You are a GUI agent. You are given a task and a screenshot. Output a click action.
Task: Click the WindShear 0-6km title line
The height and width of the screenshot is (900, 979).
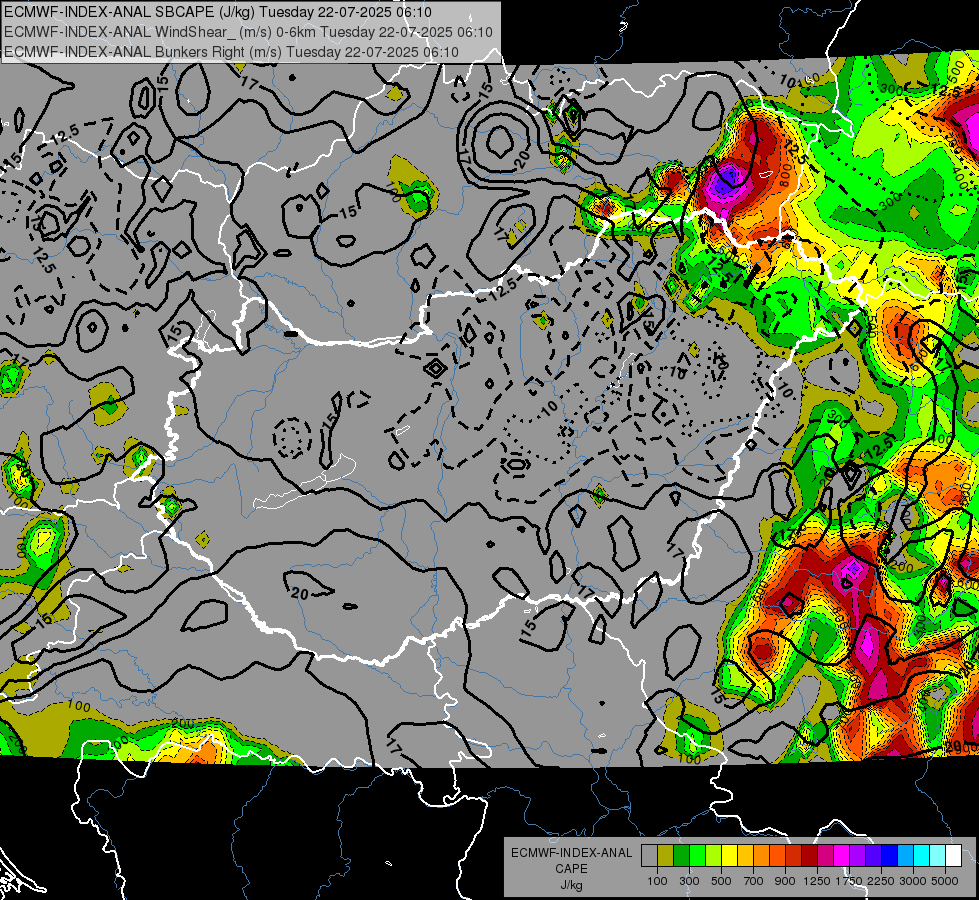(x=248, y=32)
